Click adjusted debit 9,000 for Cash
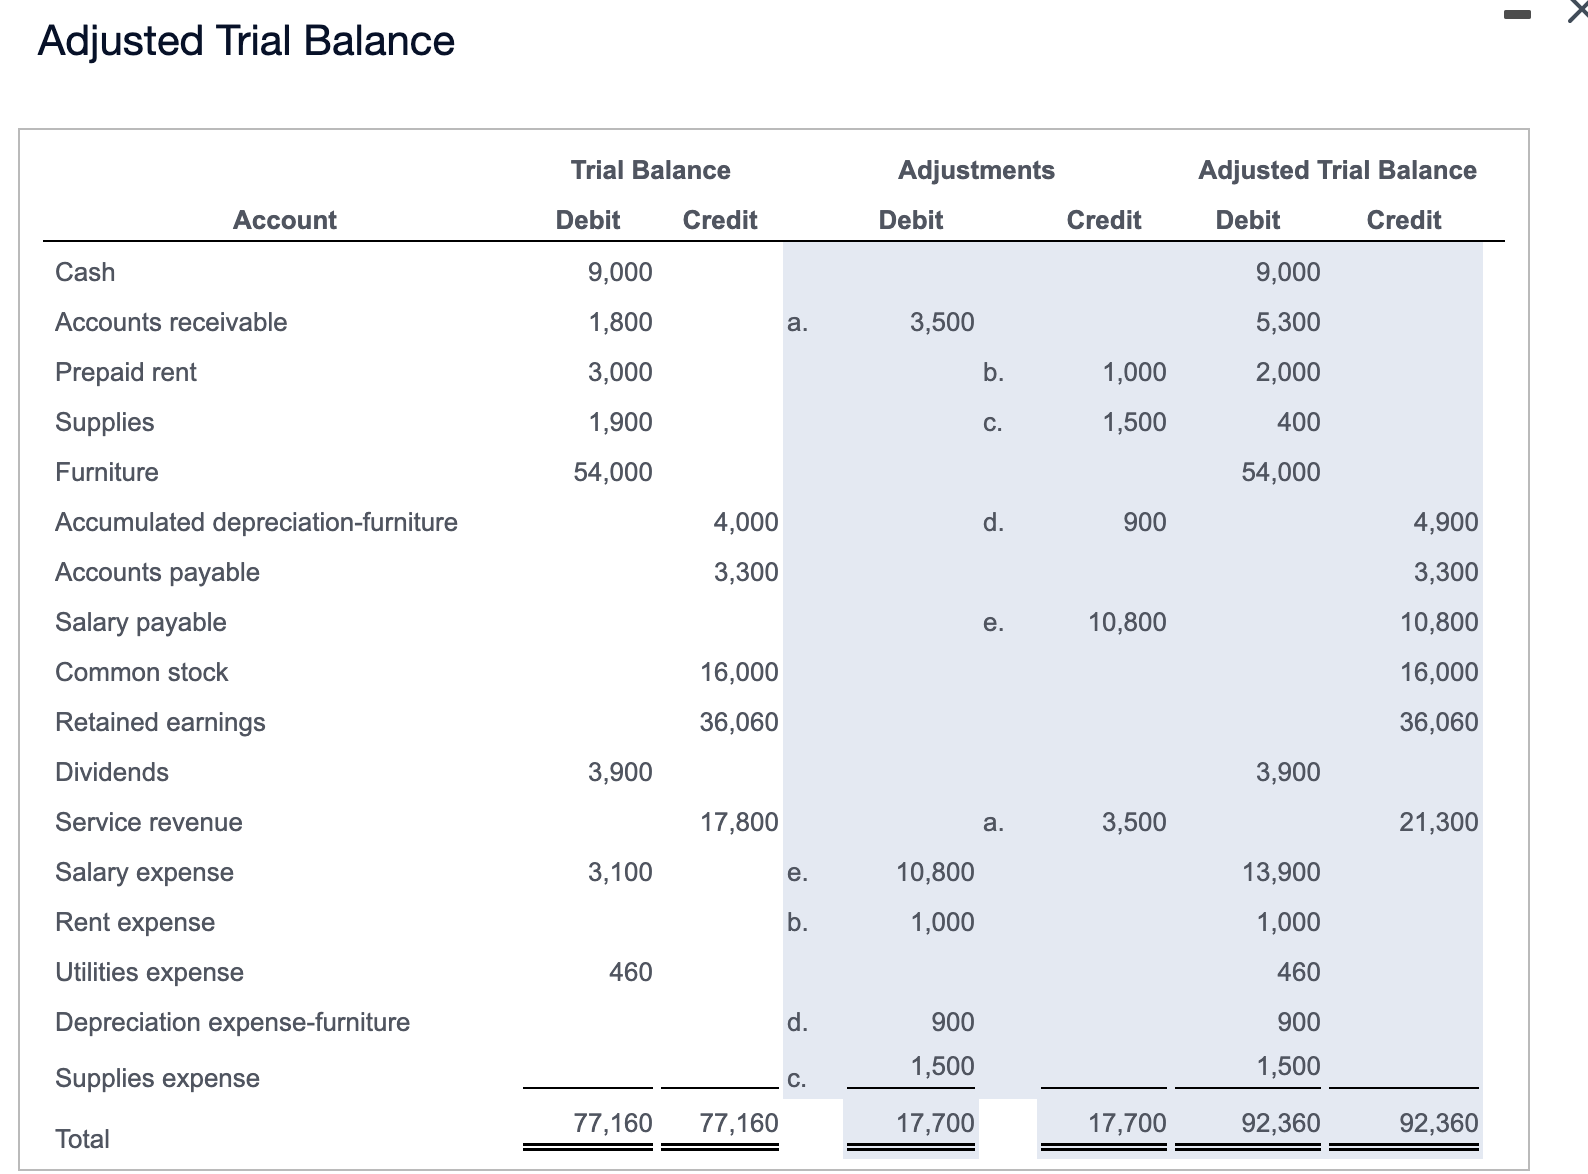The height and width of the screenshot is (1174, 1588). click(x=1288, y=272)
